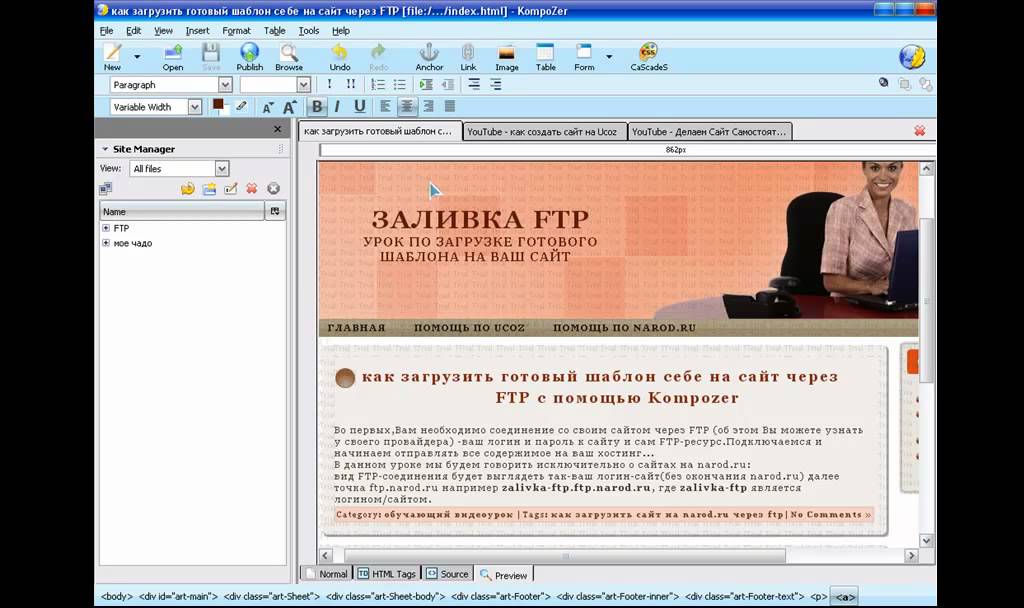Increase the font size
This screenshot has width=1024, height=608.
(x=289, y=107)
